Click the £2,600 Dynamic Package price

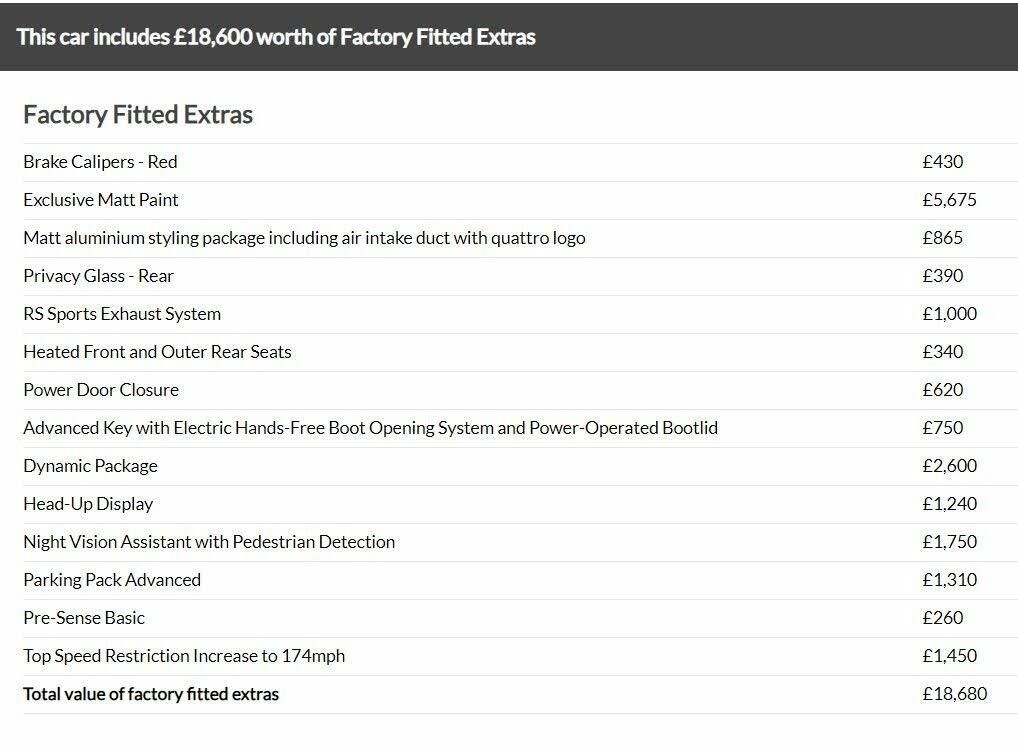[x=949, y=466]
